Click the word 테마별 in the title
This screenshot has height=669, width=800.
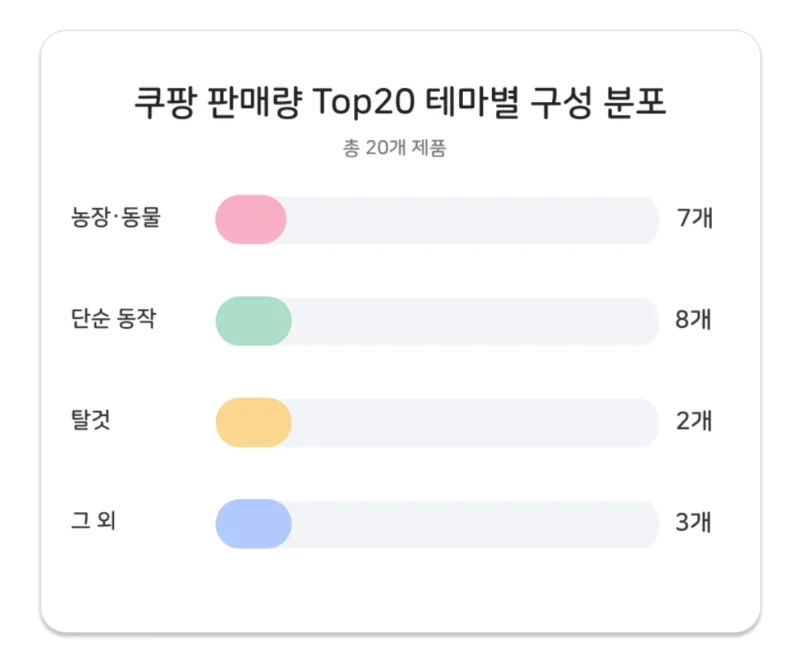[x=472, y=102]
